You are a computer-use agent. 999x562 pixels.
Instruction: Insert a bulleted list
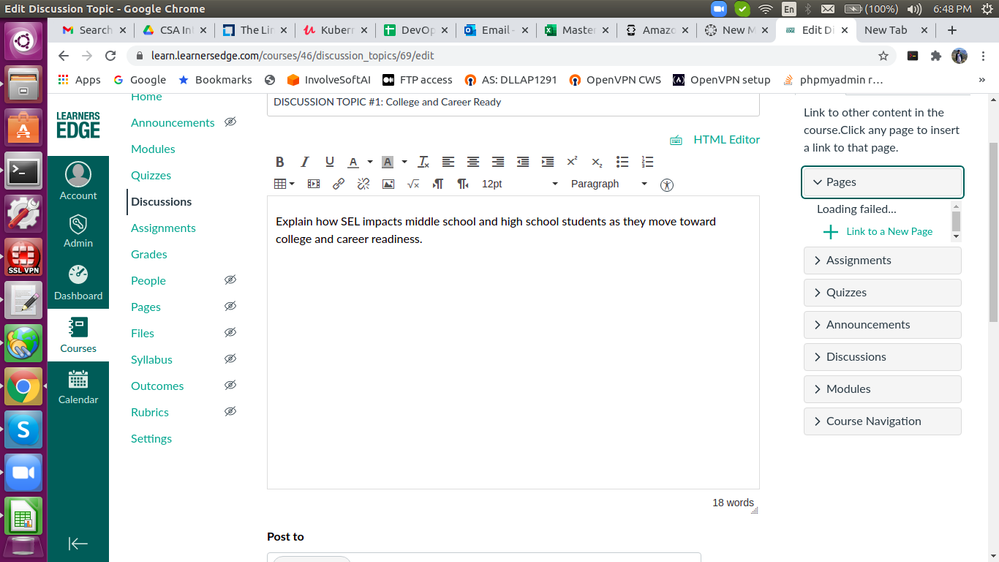coord(622,162)
